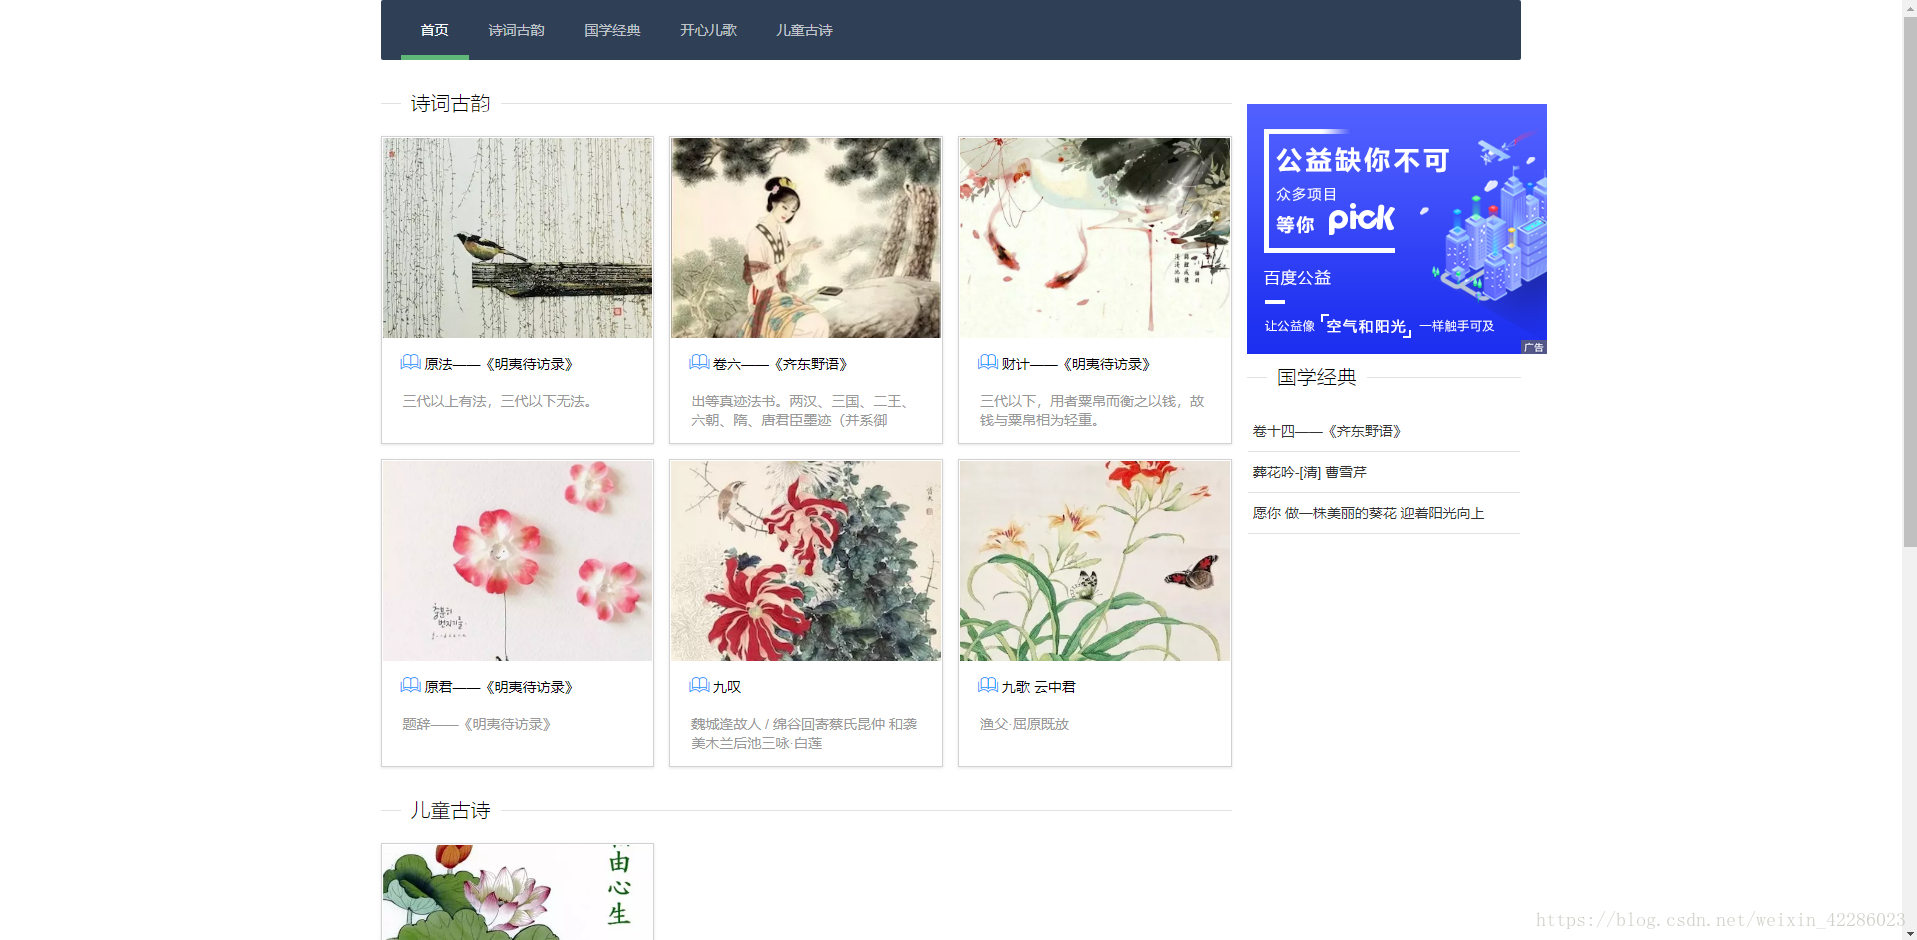Click the 广告 label on the banner
Screen dimensions: 1917x940
click(1534, 347)
